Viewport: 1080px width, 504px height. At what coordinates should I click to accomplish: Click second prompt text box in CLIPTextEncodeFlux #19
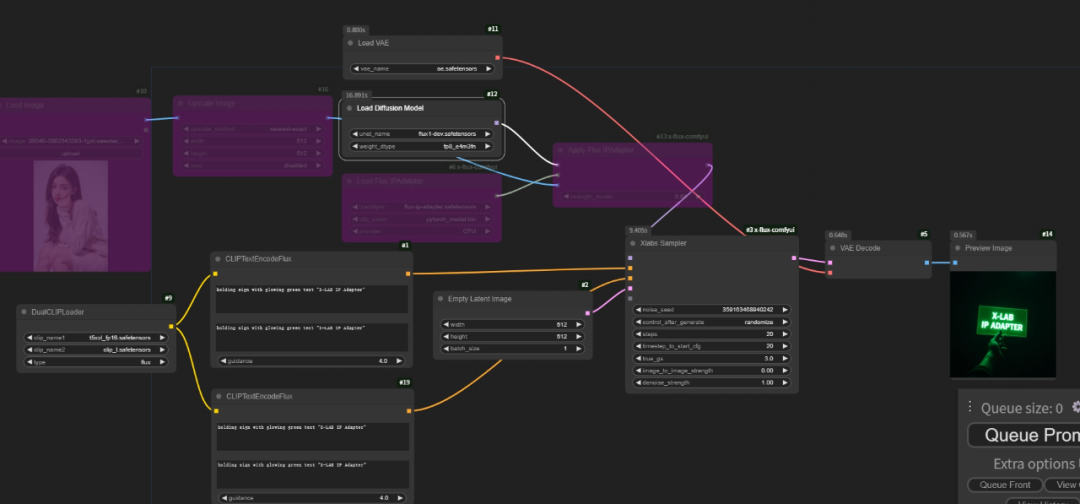[313, 474]
